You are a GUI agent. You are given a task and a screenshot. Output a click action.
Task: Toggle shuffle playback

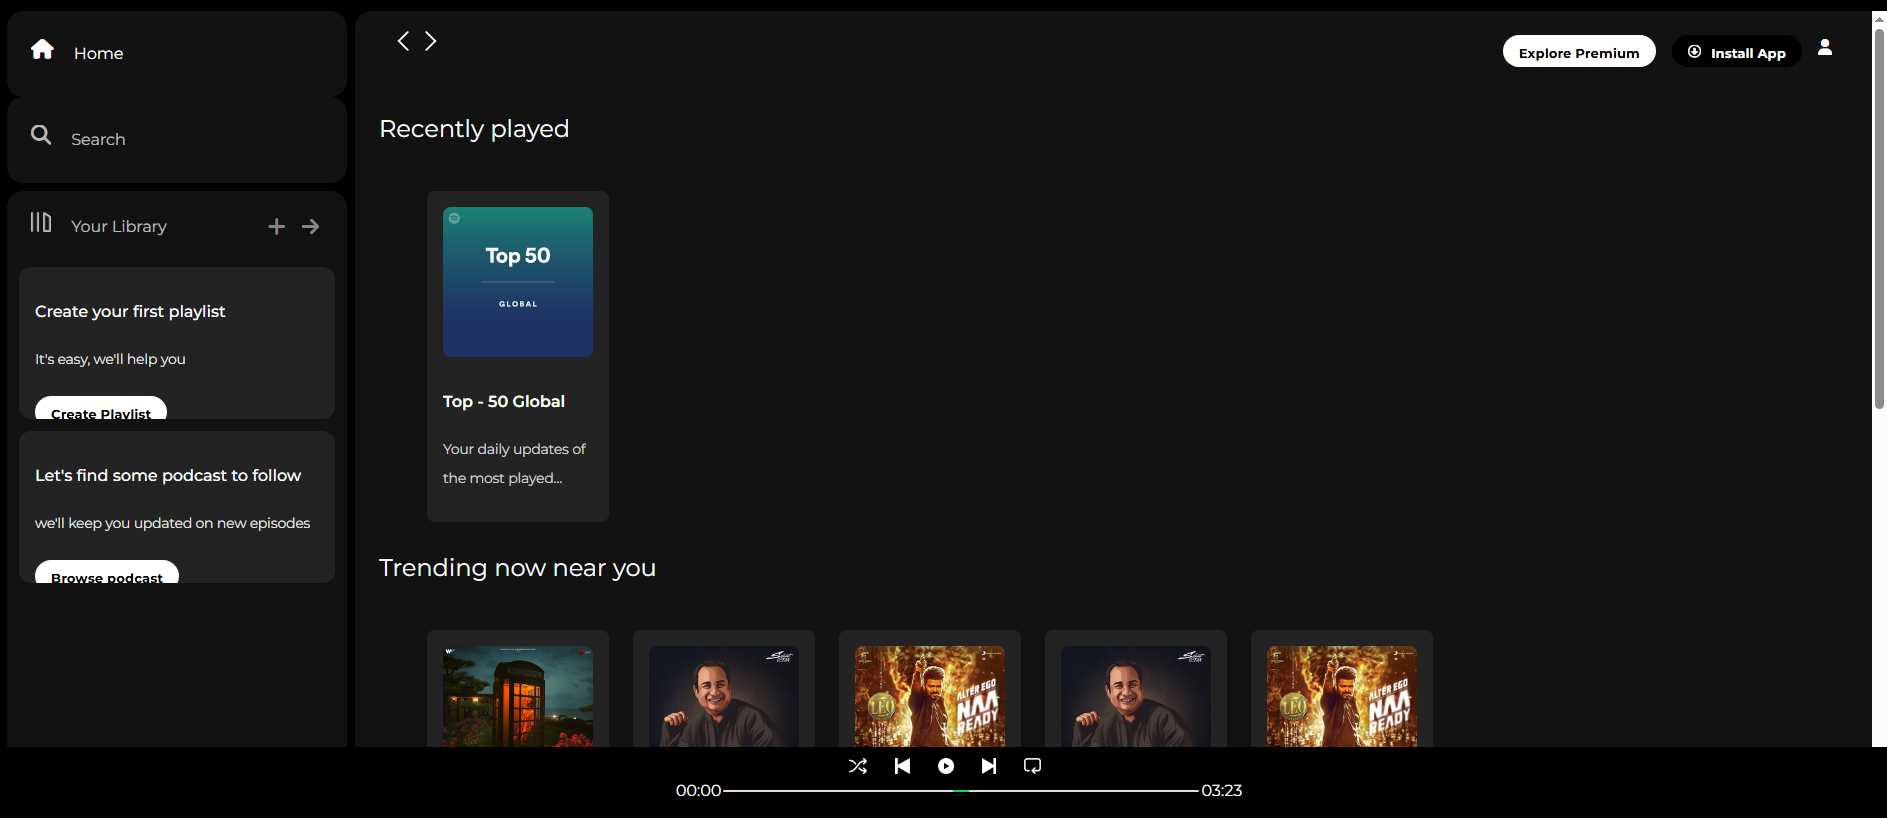click(x=858, y=766)
